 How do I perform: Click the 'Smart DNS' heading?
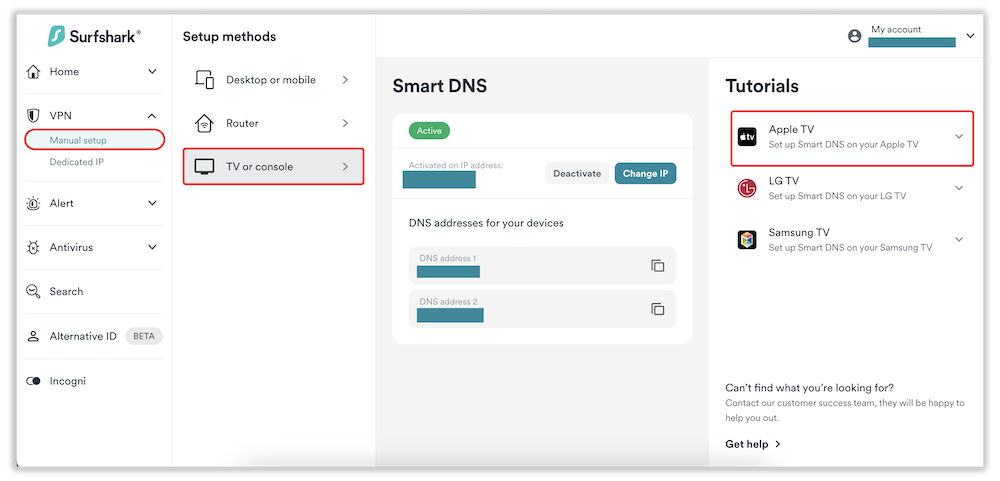(x=439, y=86)
